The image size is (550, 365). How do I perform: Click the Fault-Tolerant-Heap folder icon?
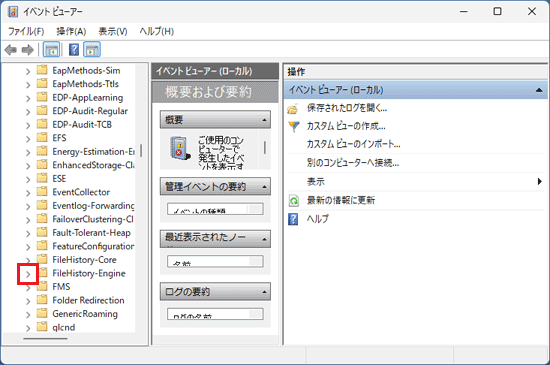(42, 232)
